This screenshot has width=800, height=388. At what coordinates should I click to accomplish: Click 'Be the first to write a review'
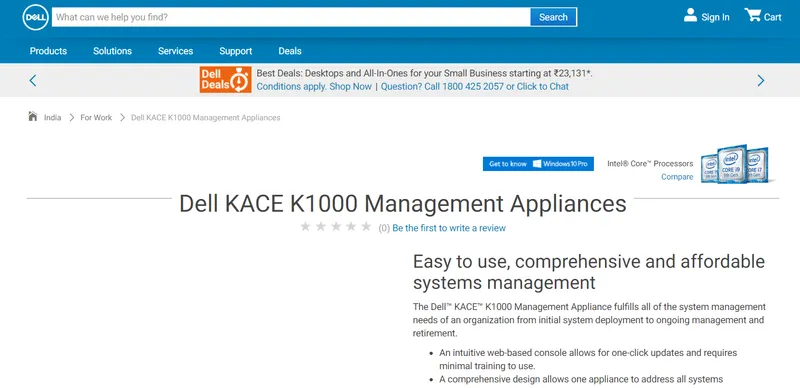(449, 228)
